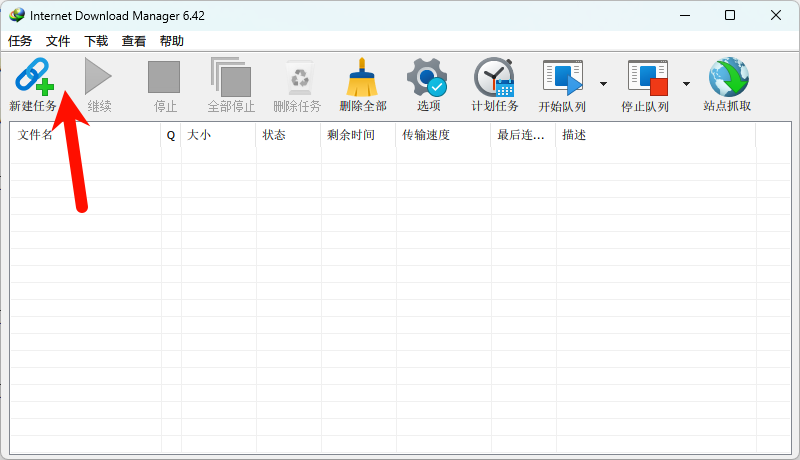Expand the 停止队列 dropdown arrow
The image size is (800, 460).
point(687,84)
